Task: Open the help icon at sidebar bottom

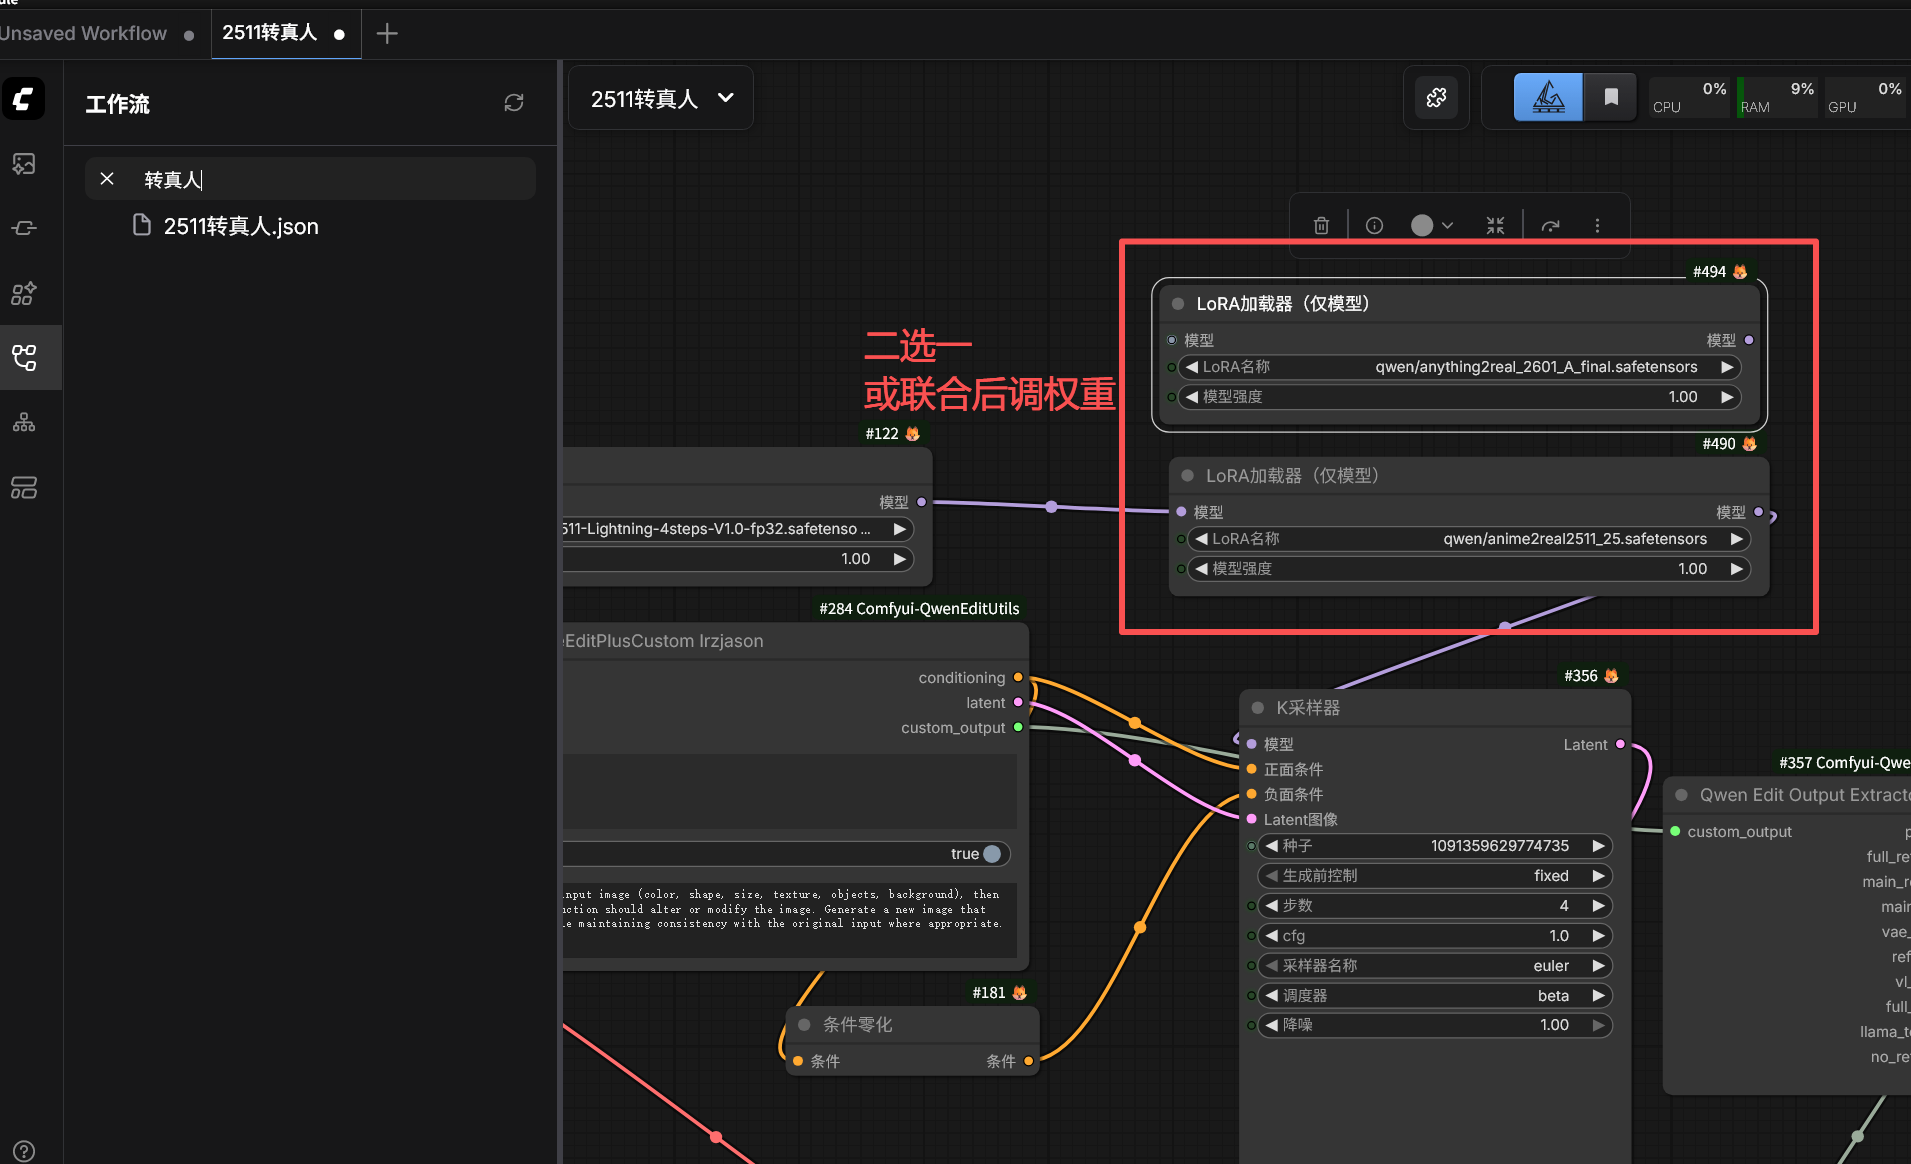Action: (x=24, y=1151)
